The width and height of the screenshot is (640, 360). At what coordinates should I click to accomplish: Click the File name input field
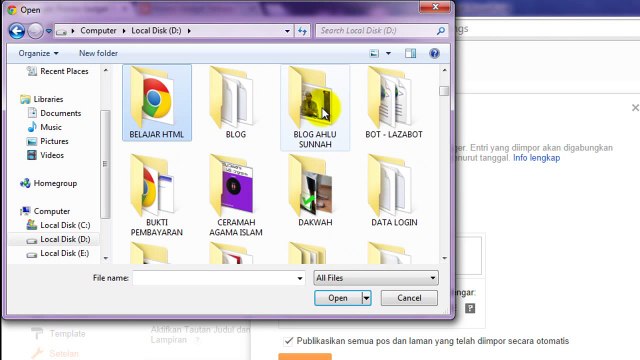(x=215, y=278)
